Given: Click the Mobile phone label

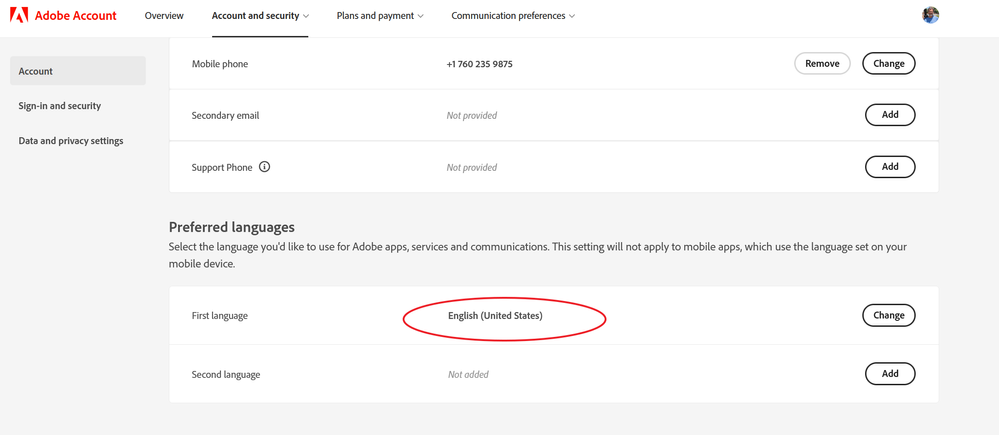Looking at the screenshot, I should tap(220, 64).
